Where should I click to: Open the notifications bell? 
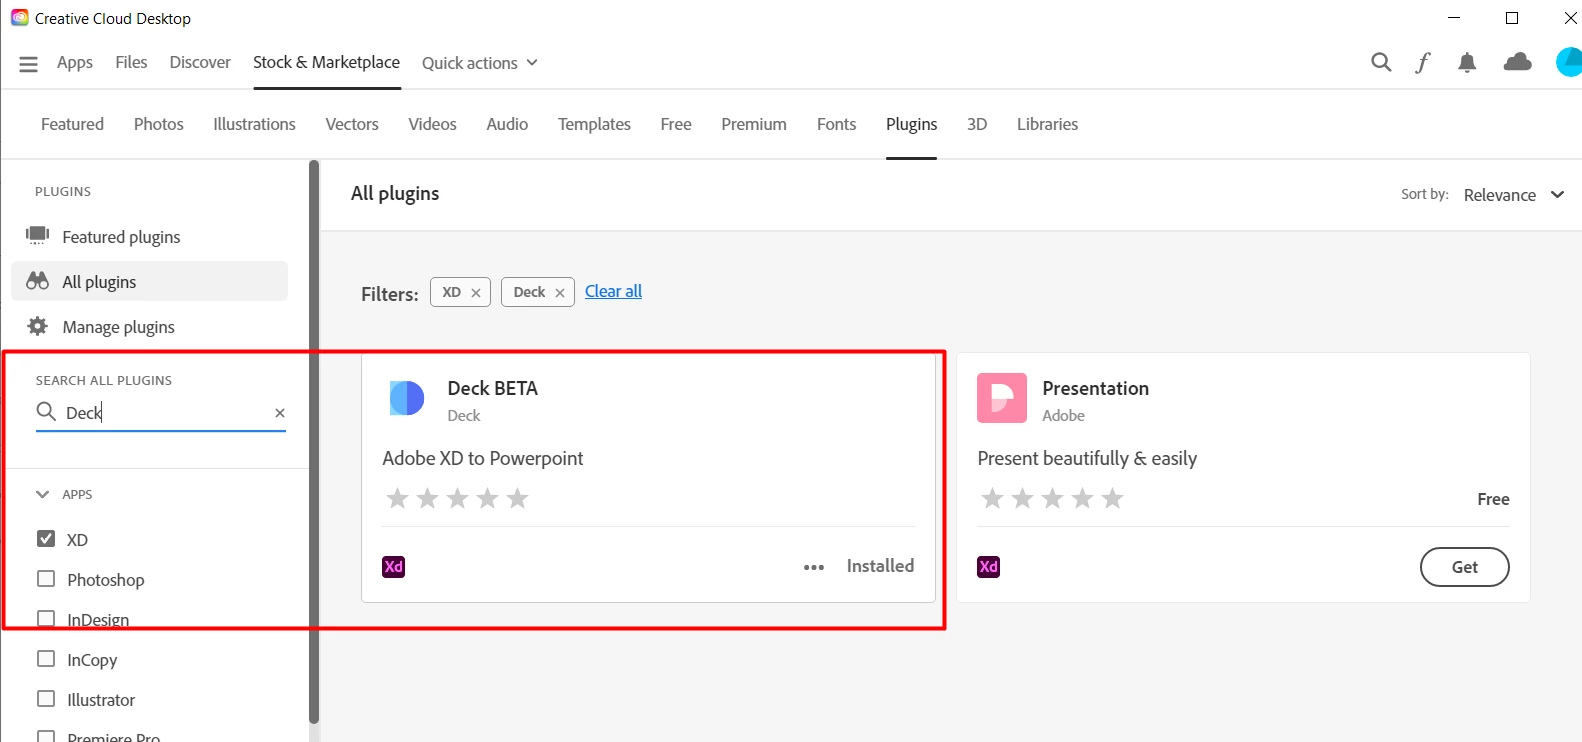pos(1467,63)
